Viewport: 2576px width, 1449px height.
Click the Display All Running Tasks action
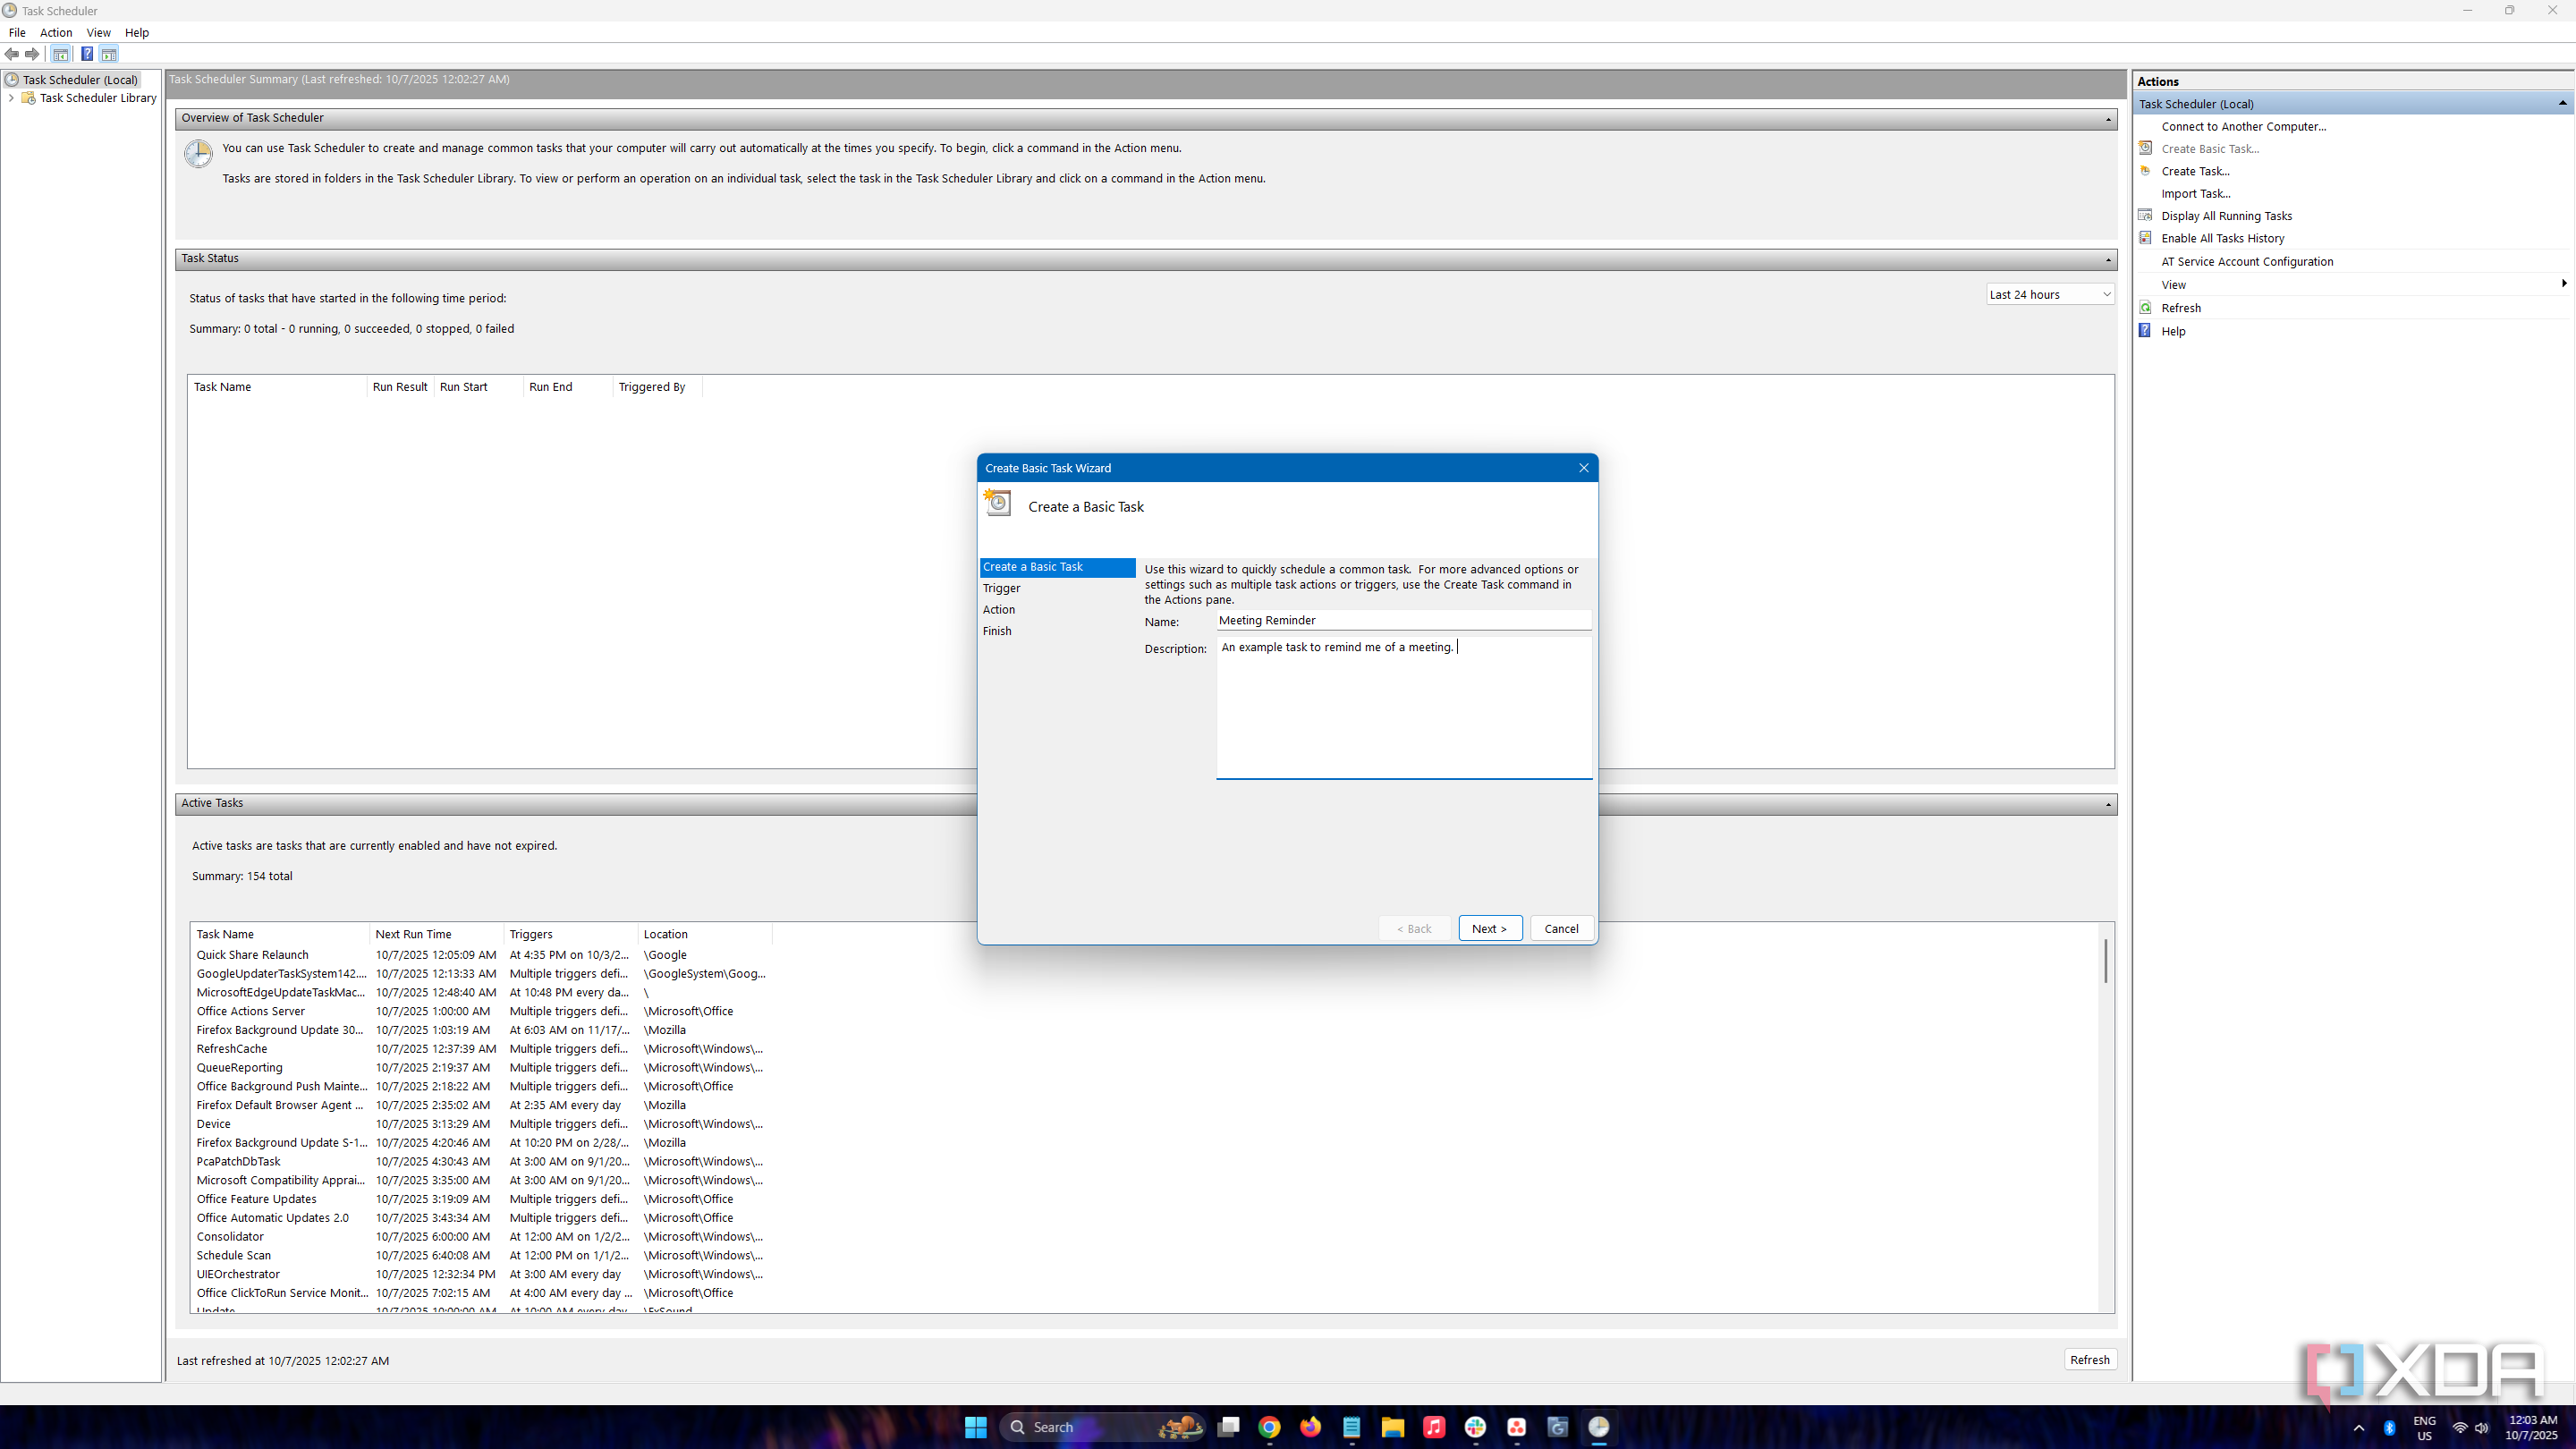2226,216
